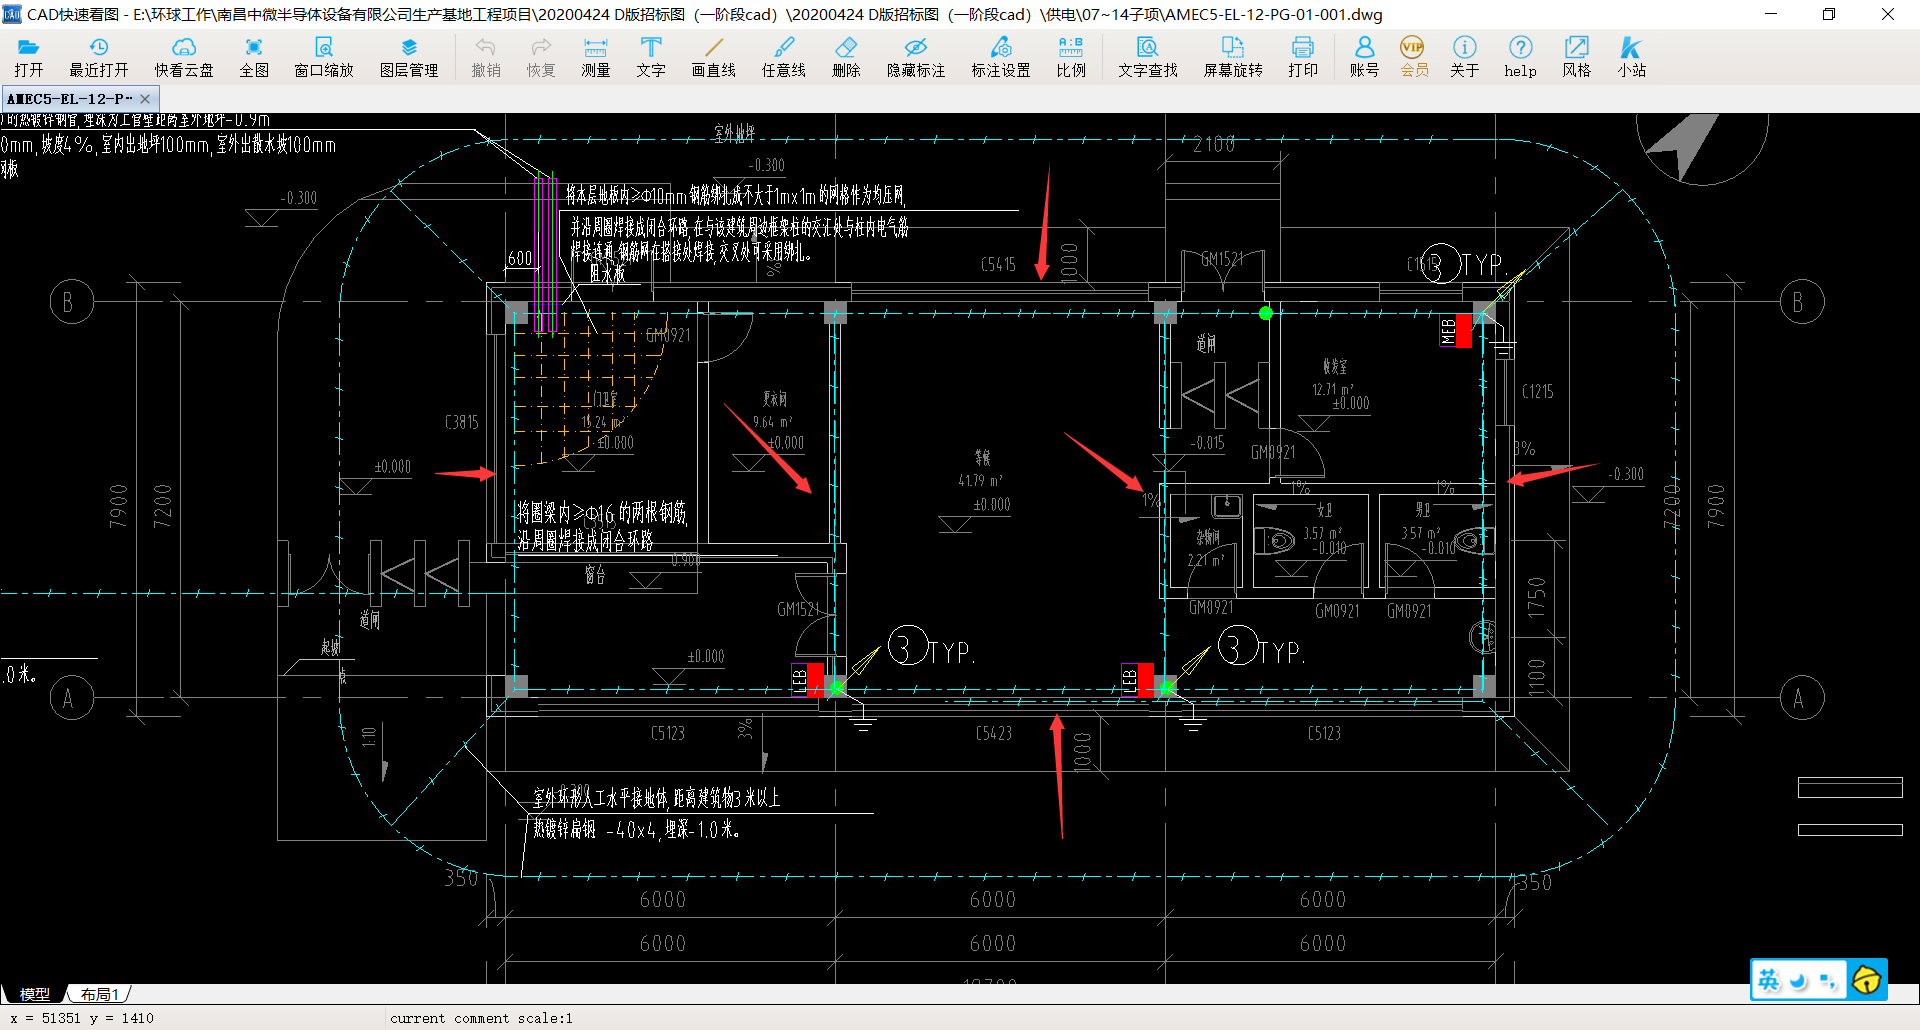Close the AMEC5-EL-12-P drawing tab
This screenshot has width=1920, height=1030.
146,99
